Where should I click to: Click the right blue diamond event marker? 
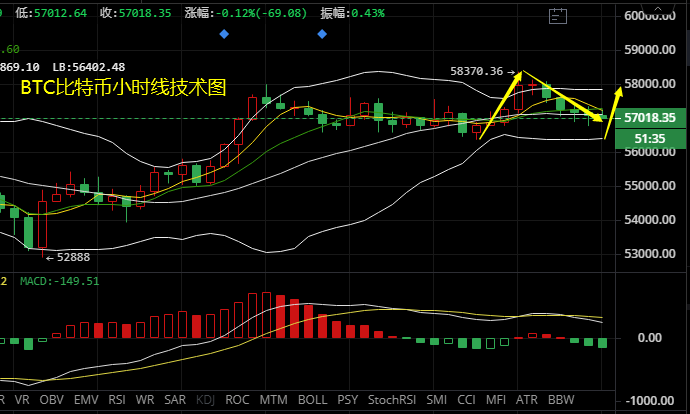pyautogui.click(x=322, y=34)
